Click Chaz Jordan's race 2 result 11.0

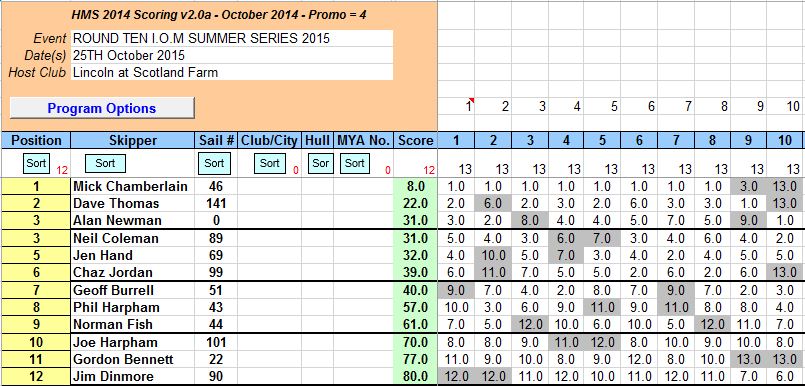493,272
